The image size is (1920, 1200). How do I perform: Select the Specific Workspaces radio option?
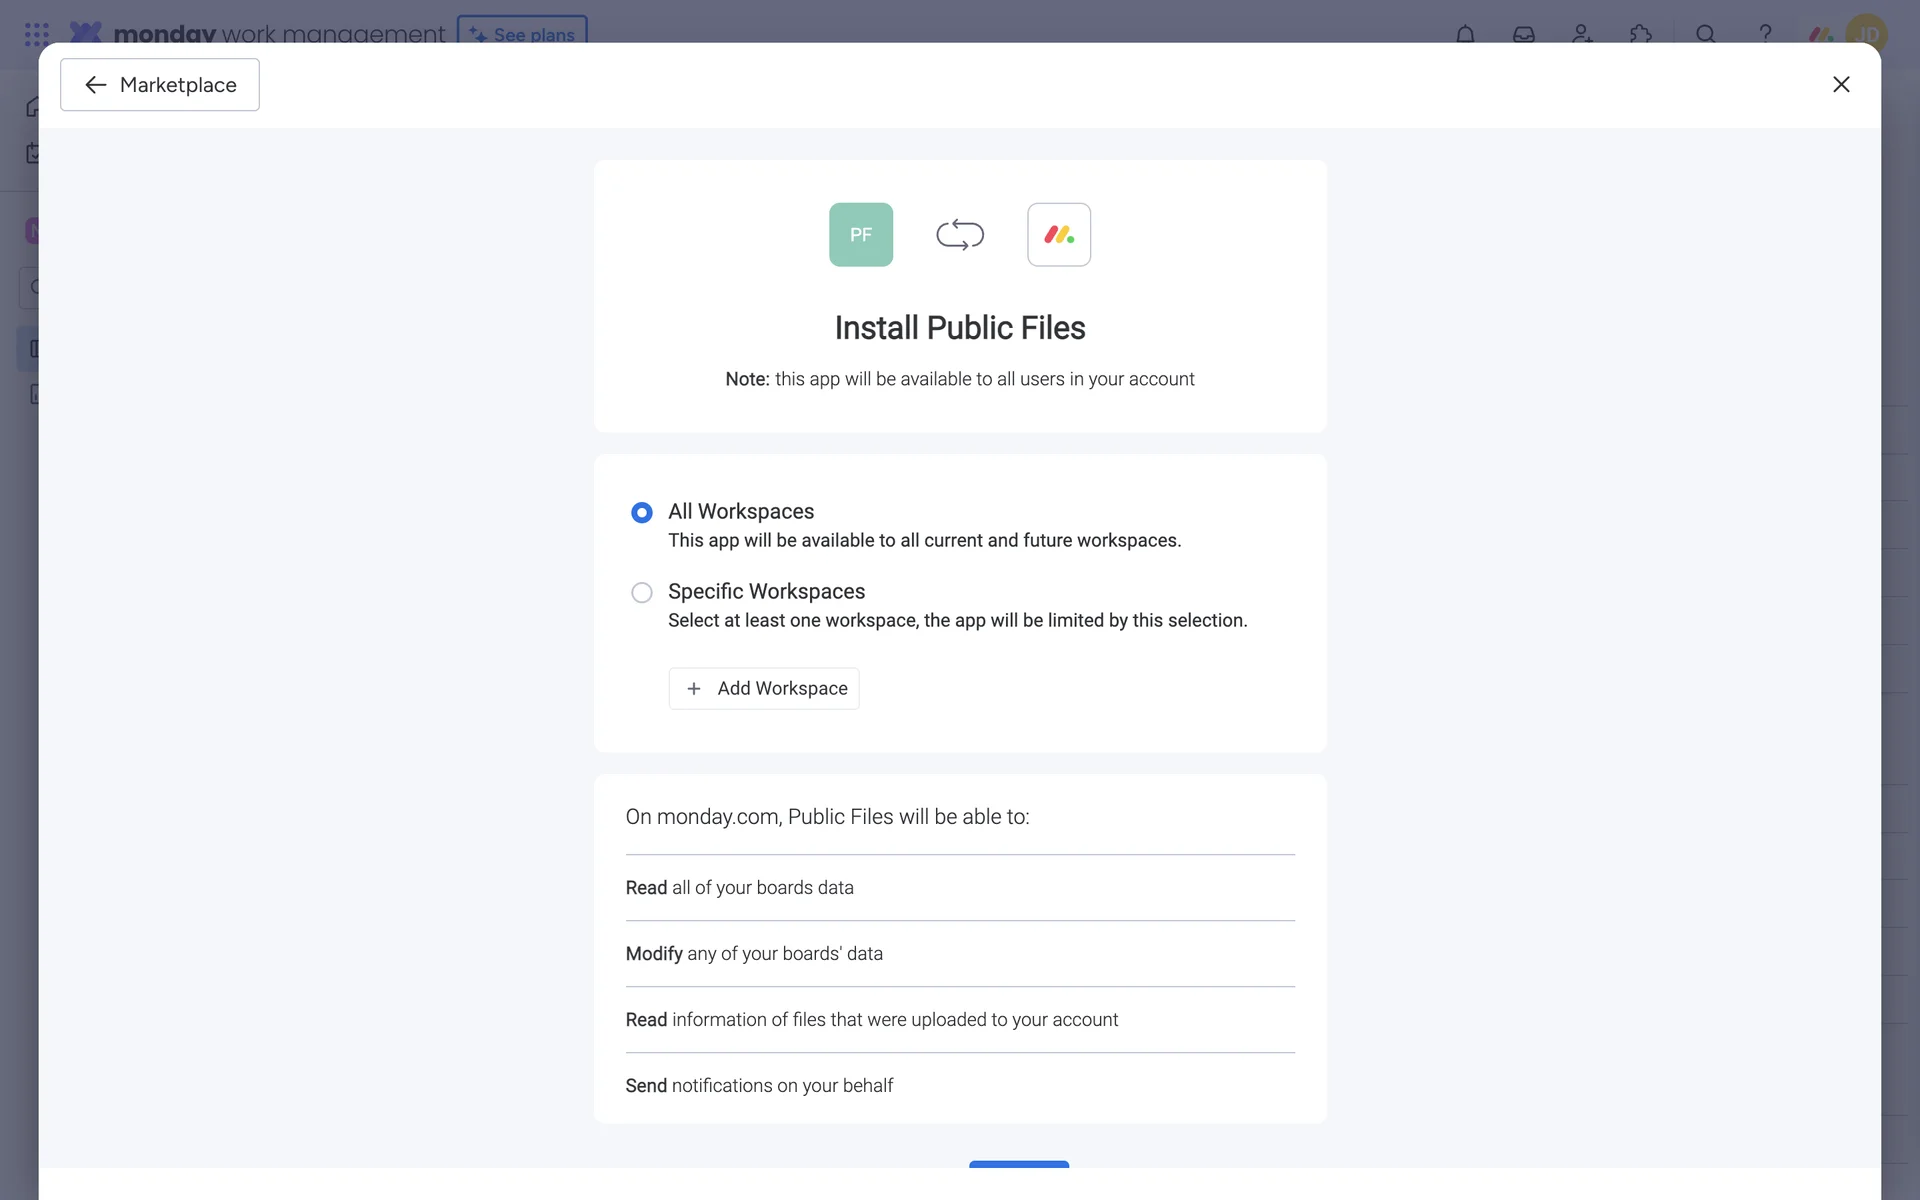(642, 592)
